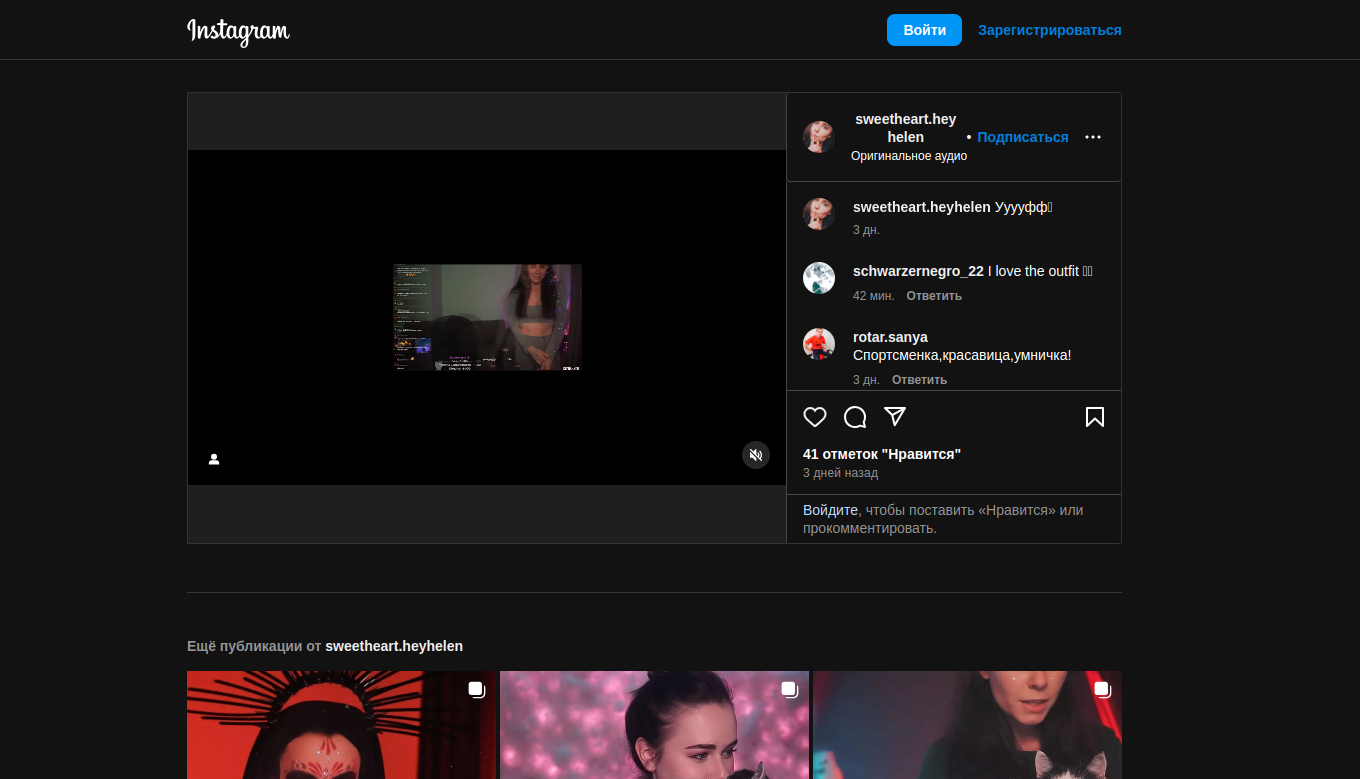Screen dimensions: 1360x779
Task: Open the three-dot more options menu
Action: [1093, 137]
